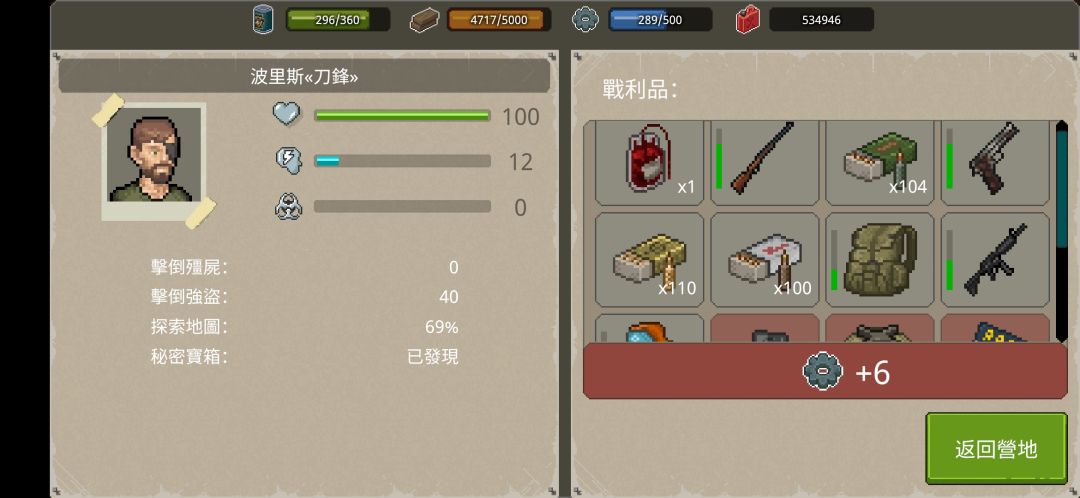1080x498 pixels.
Task: Click the heart health icon
Action: [287, 114]
